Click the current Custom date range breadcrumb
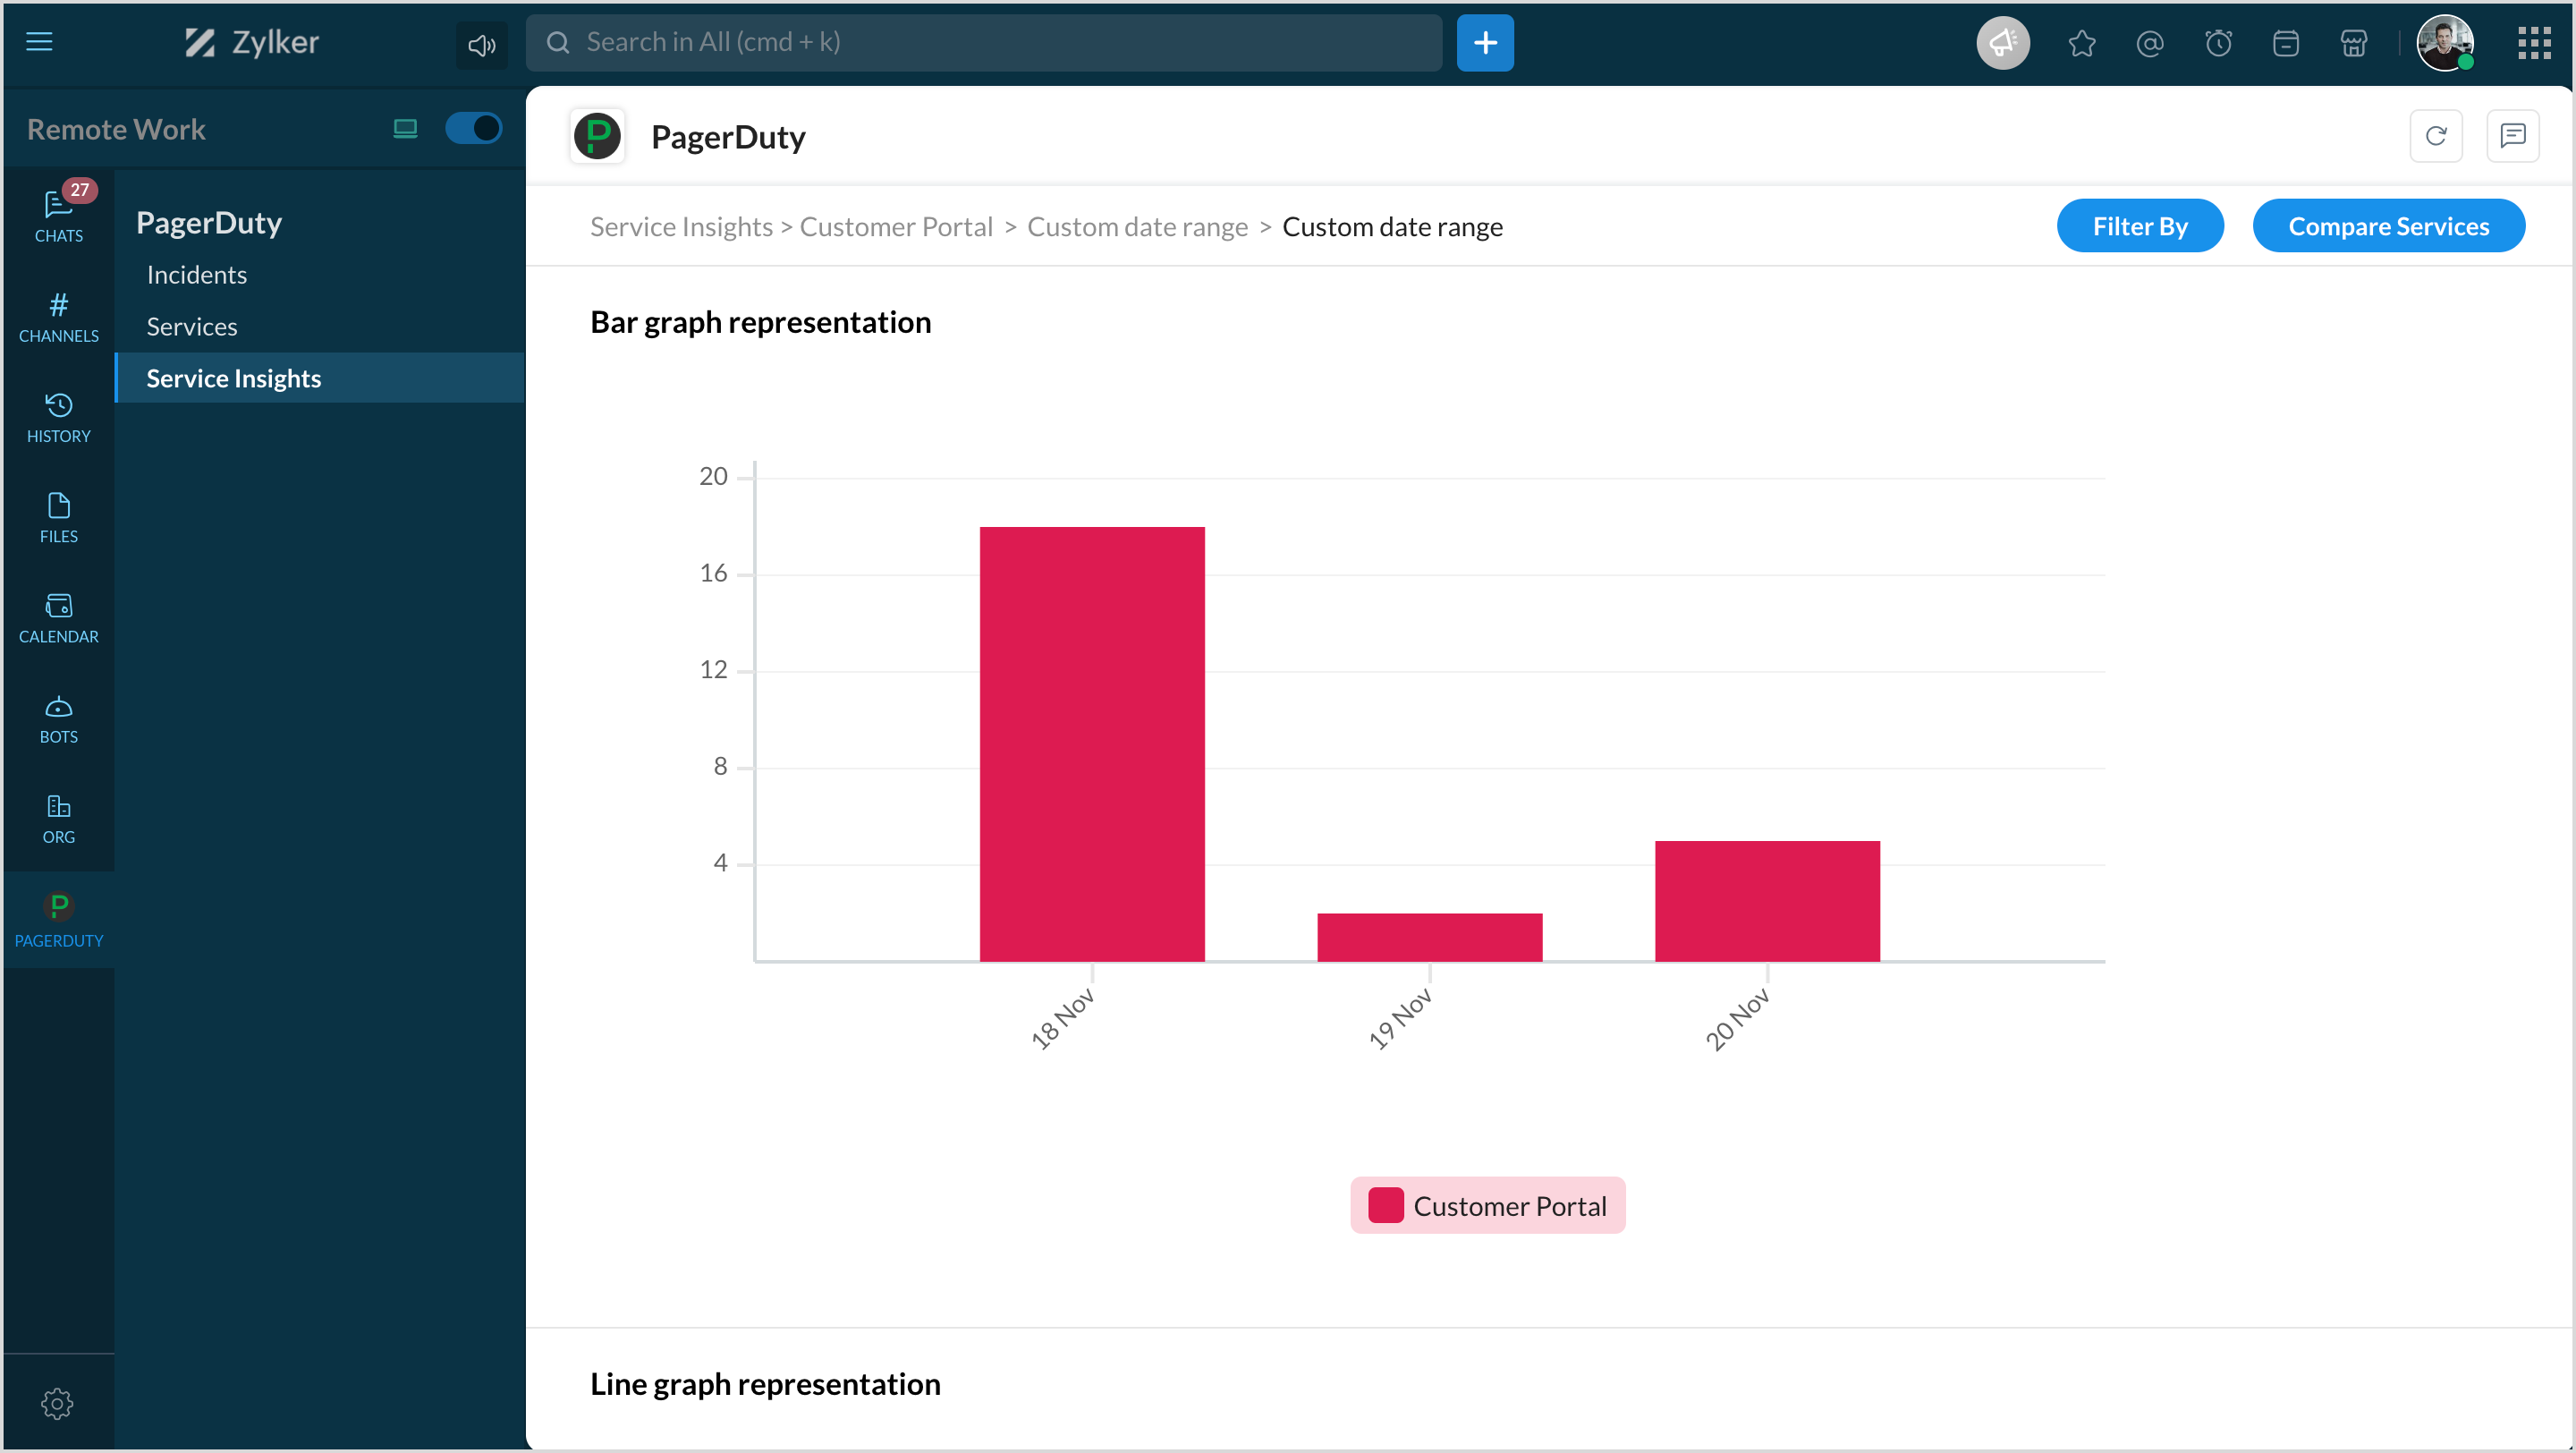This screenshot has height=1453, width=2576. [1392, 227]
